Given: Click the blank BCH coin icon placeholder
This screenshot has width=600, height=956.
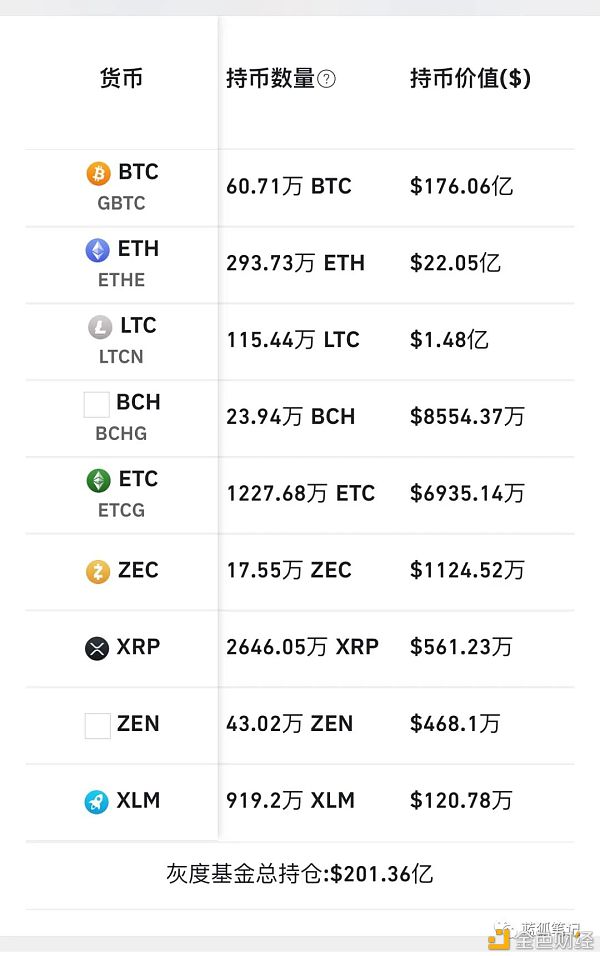Looking at the screenshot, I should [x=97, y=404].
